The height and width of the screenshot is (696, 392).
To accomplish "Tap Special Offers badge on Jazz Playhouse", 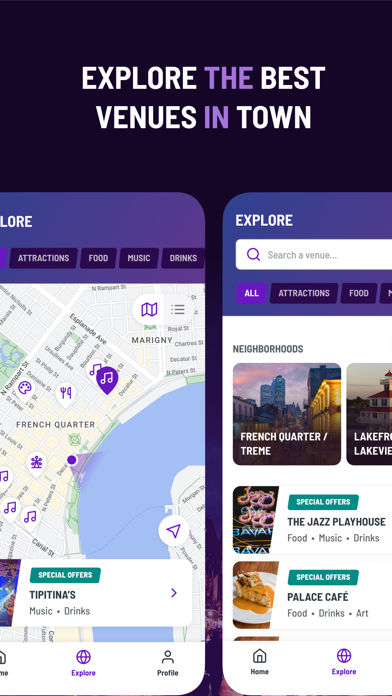I will [323, 502].
